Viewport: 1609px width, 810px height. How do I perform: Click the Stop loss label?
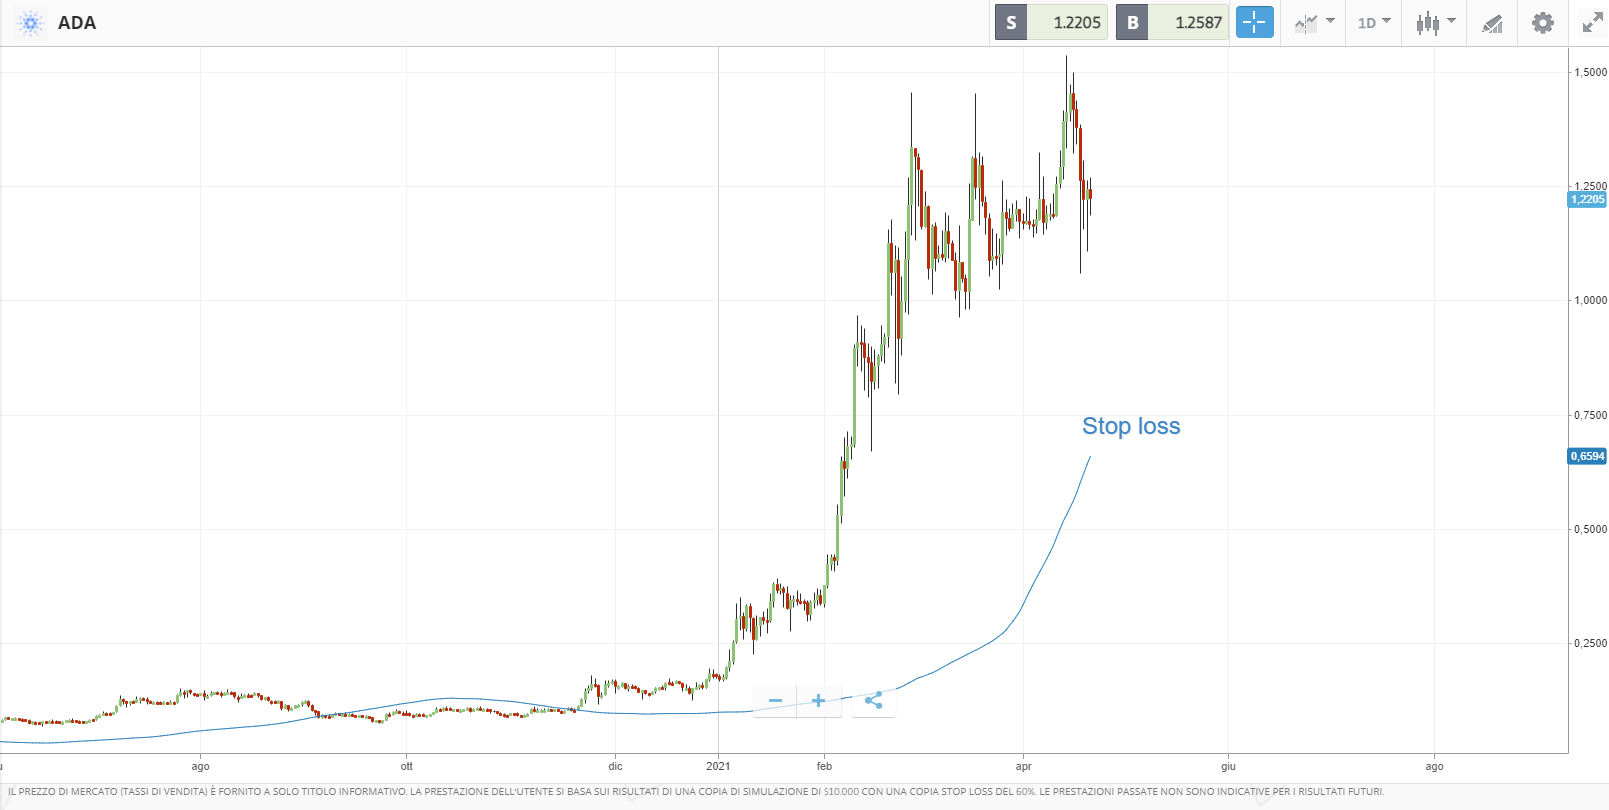[x=1131, y=426]
